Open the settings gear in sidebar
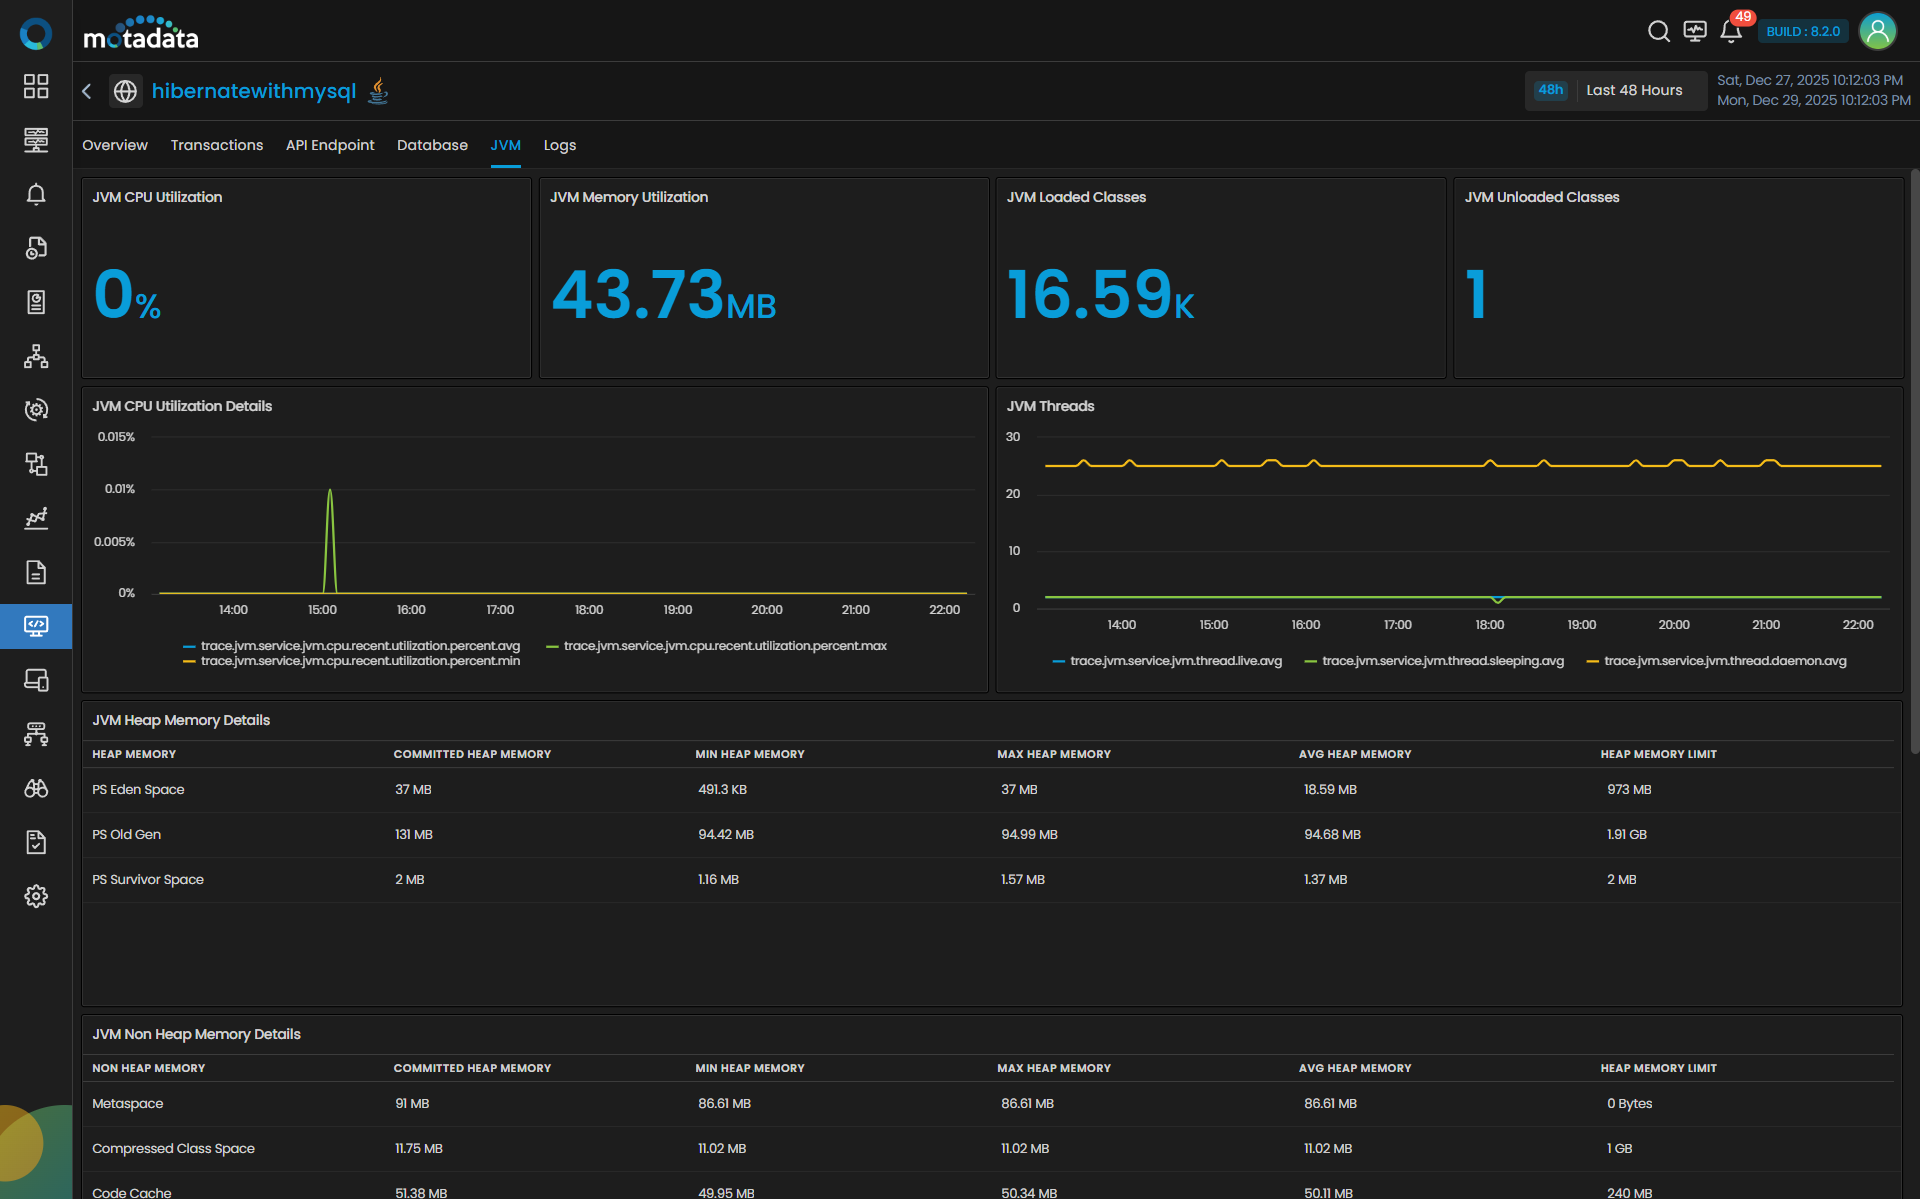Screen dimensions: 1920x1199 [36, 896]
